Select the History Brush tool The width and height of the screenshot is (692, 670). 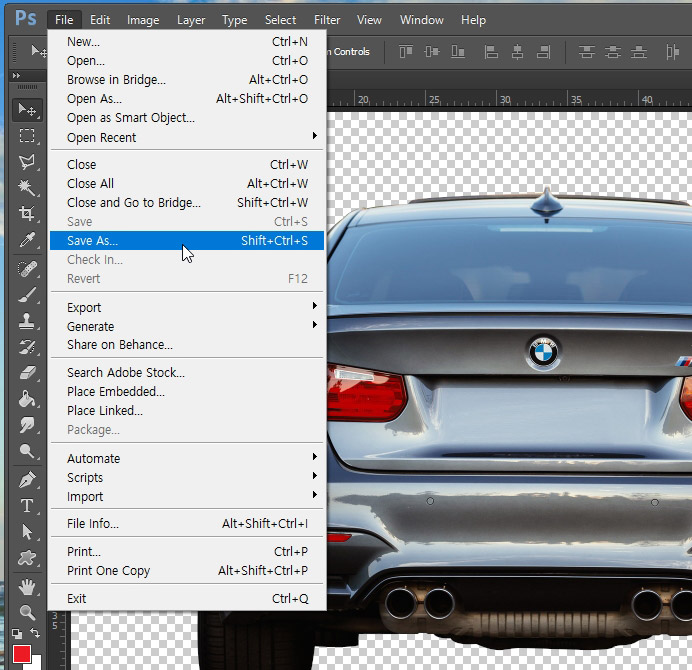(x=27, y=347)
